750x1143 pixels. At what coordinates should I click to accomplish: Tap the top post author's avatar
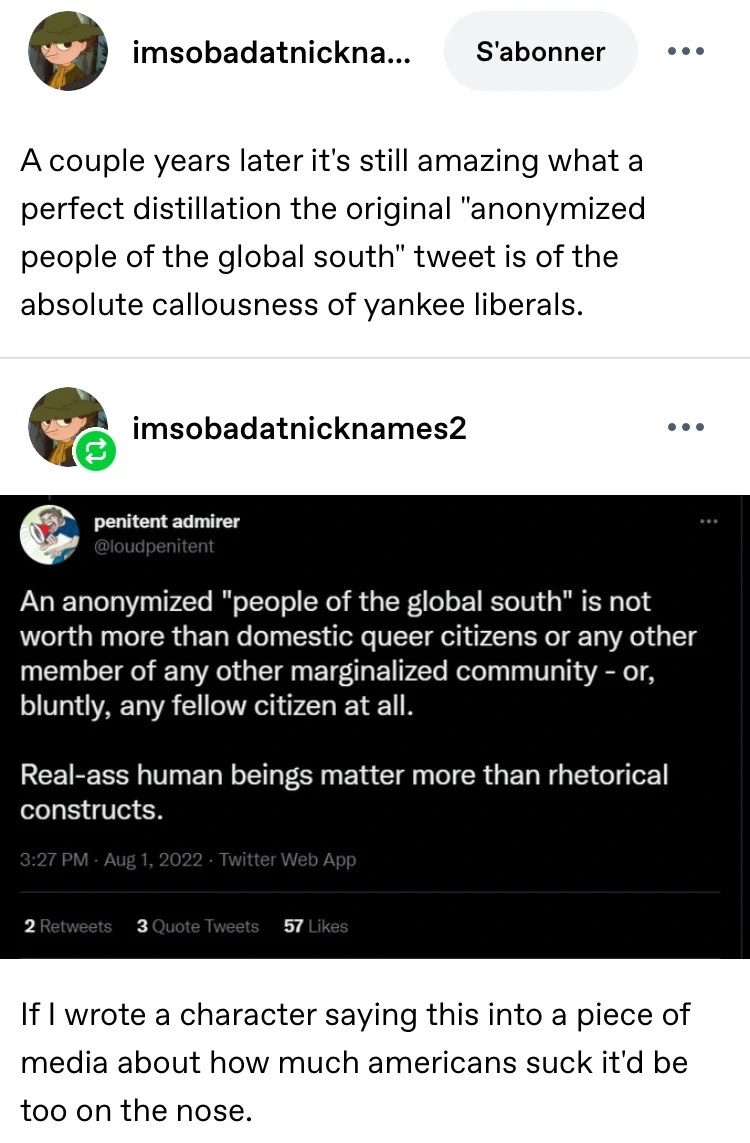pos(67,52)
